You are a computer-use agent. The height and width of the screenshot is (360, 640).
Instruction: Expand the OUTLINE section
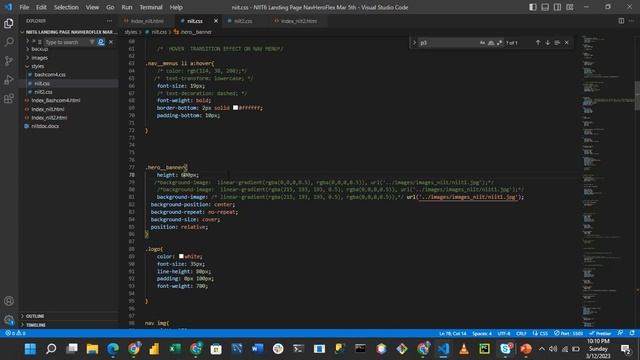35,316
